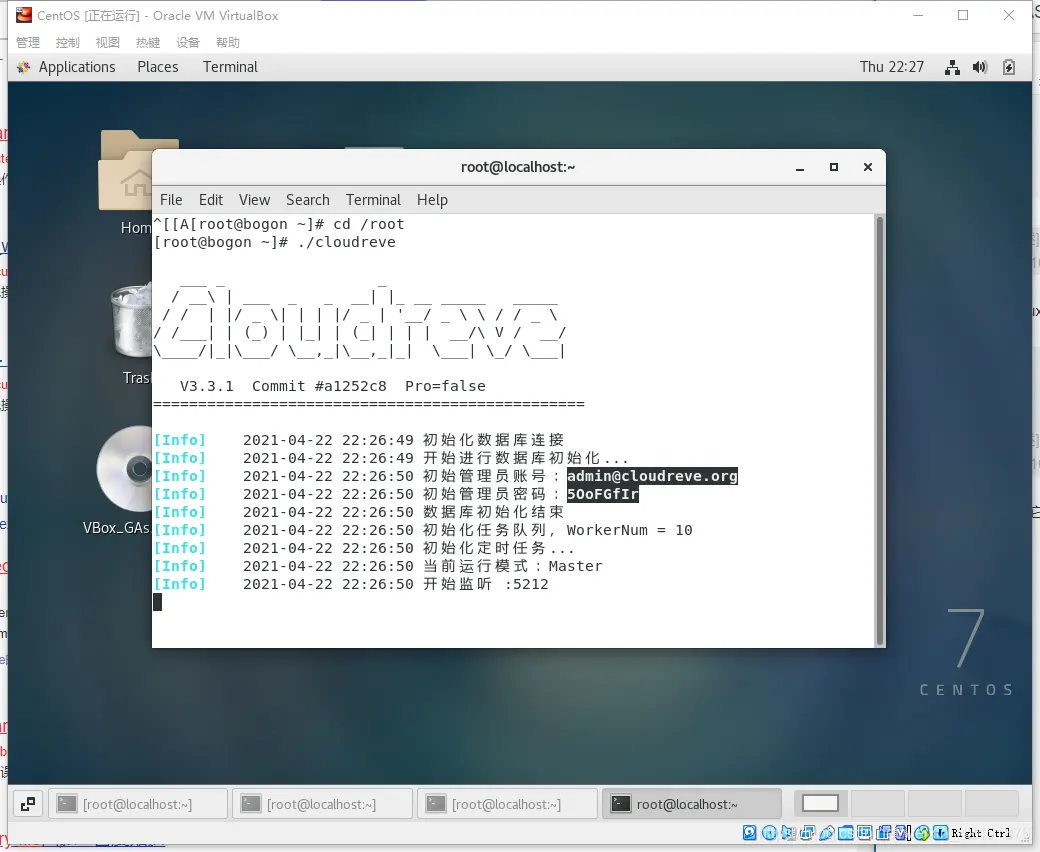Select the first workspace in switcher
This screenshot has height=852, width=1040.
pyautogui.click(x=820, y=804)
